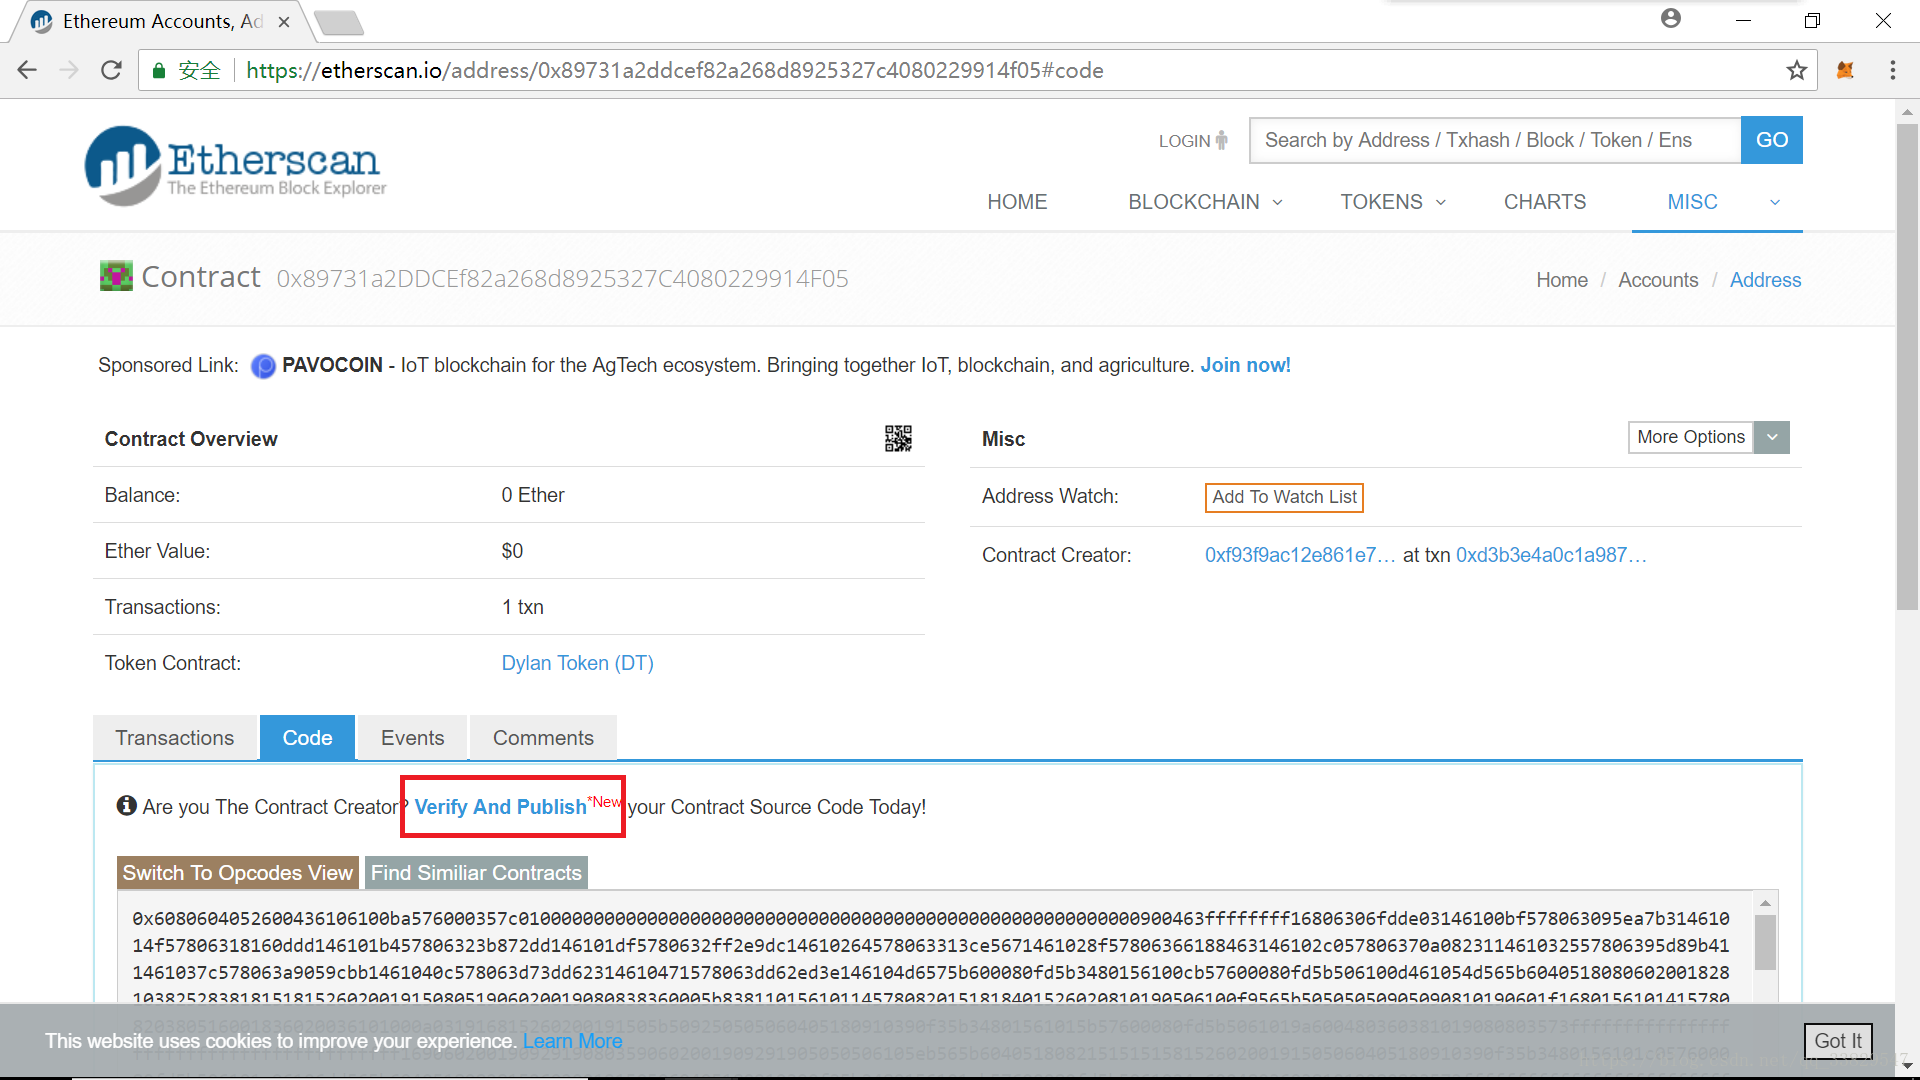Click Address breadcrumb link
Image resolution: width=1920 pixels, height=1080 pixels.
[1765, 280]
